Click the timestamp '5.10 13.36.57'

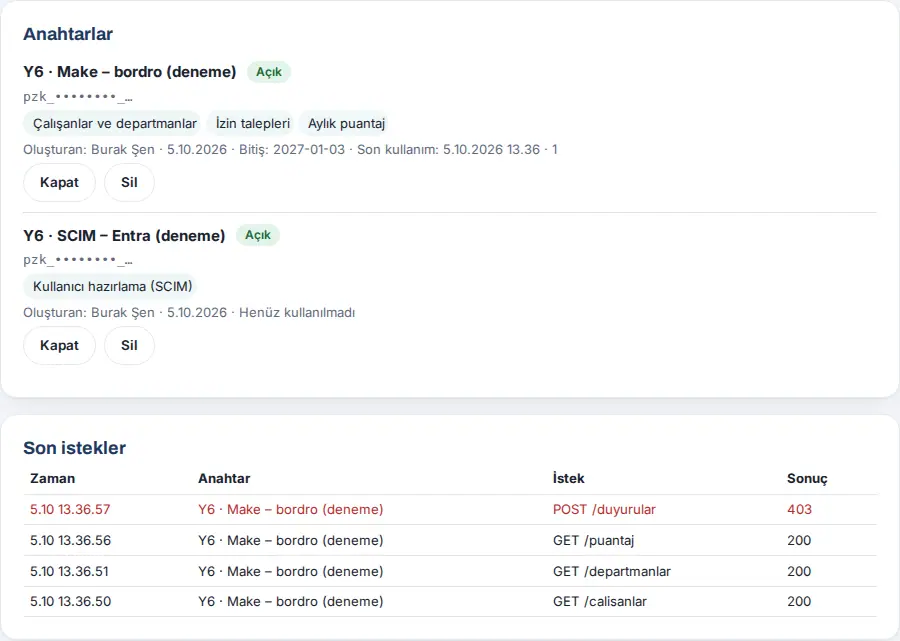click(x=70, y=510)
